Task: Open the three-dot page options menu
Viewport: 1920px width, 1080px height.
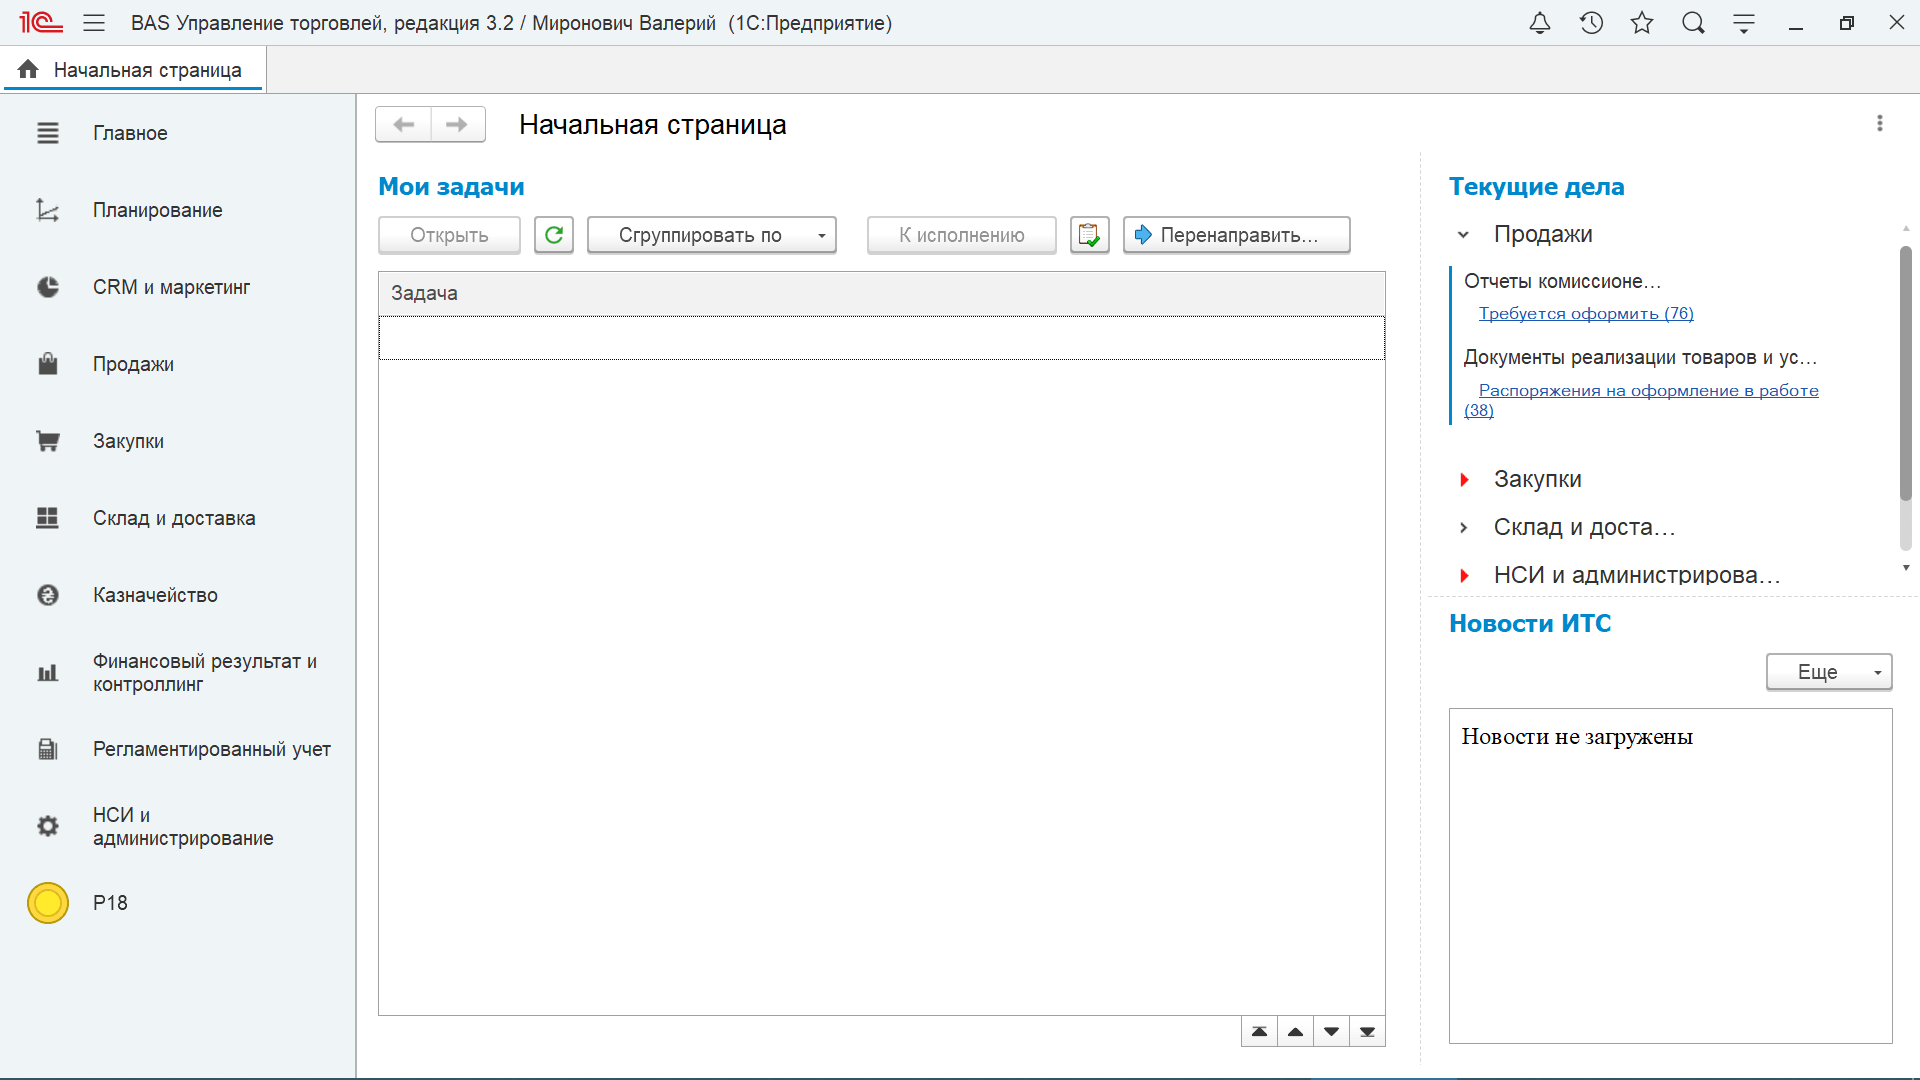Action: point(1880,123)
